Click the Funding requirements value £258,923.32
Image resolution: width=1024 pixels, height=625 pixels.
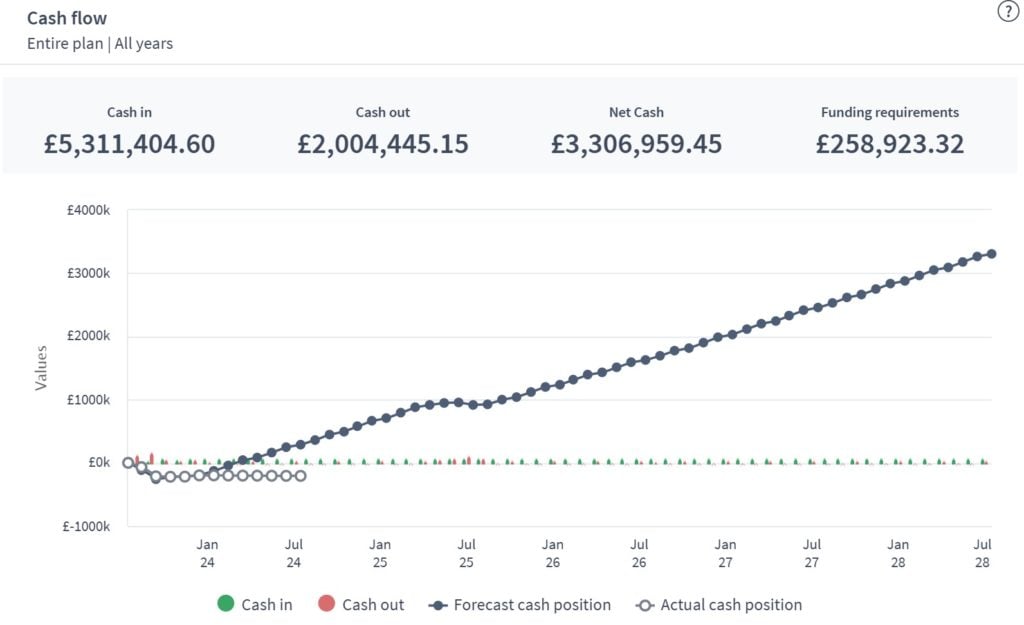point(890,144)
